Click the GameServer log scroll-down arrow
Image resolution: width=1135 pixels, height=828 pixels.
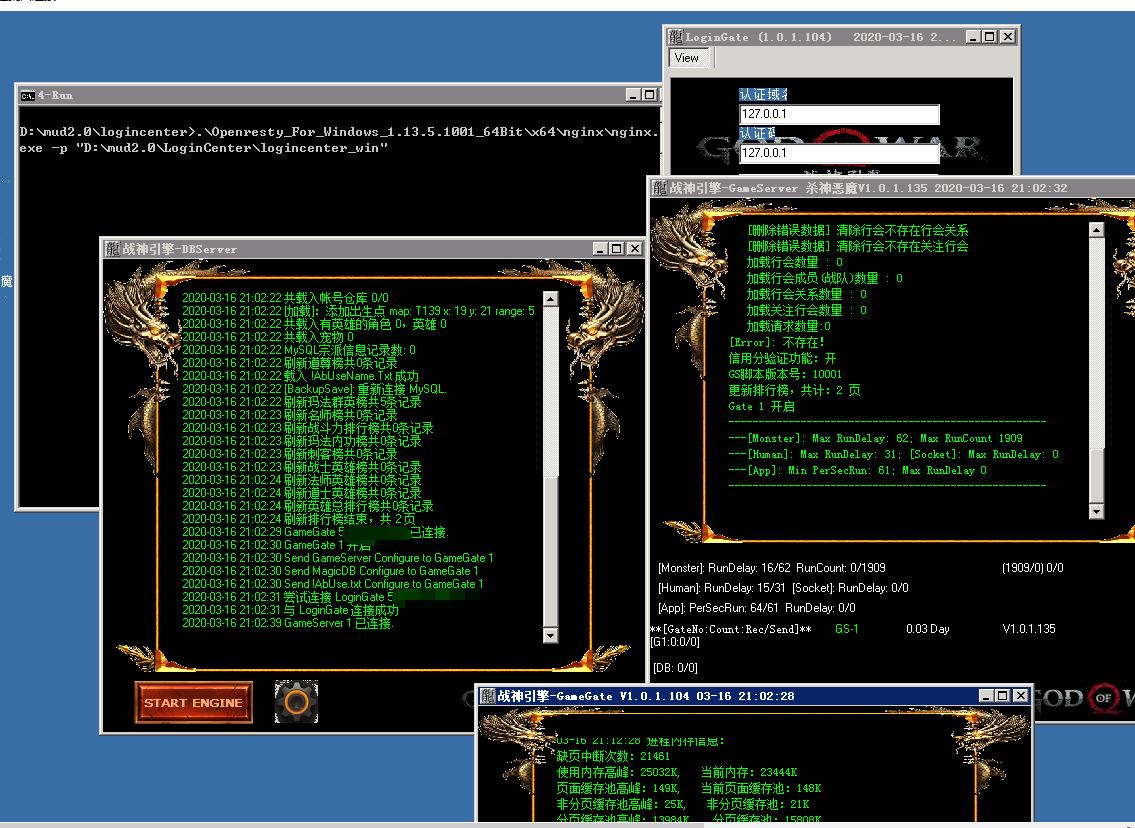1096,512
